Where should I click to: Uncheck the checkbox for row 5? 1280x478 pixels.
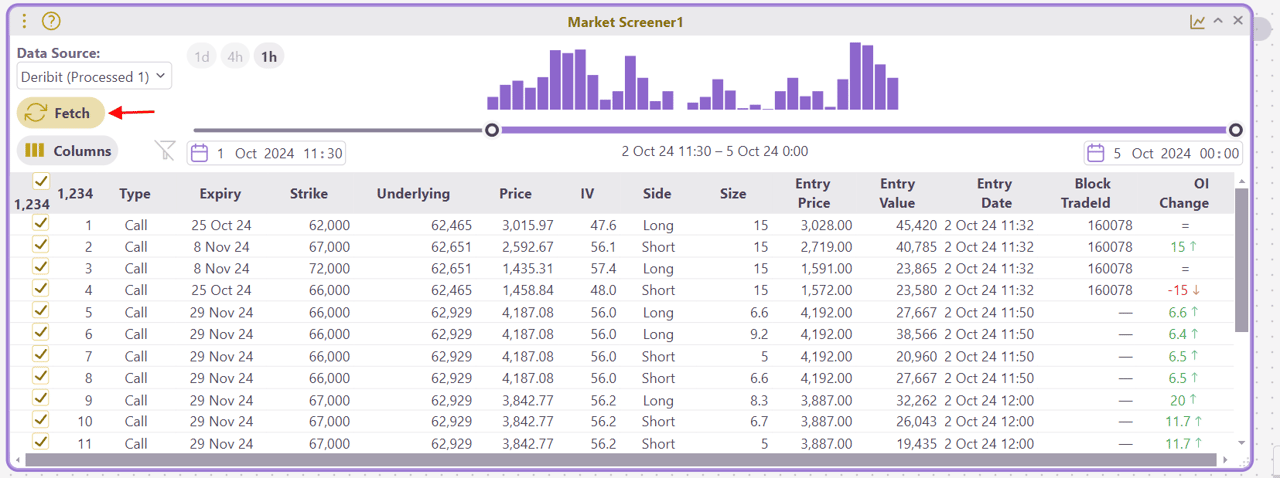click(x=41, y=311)
